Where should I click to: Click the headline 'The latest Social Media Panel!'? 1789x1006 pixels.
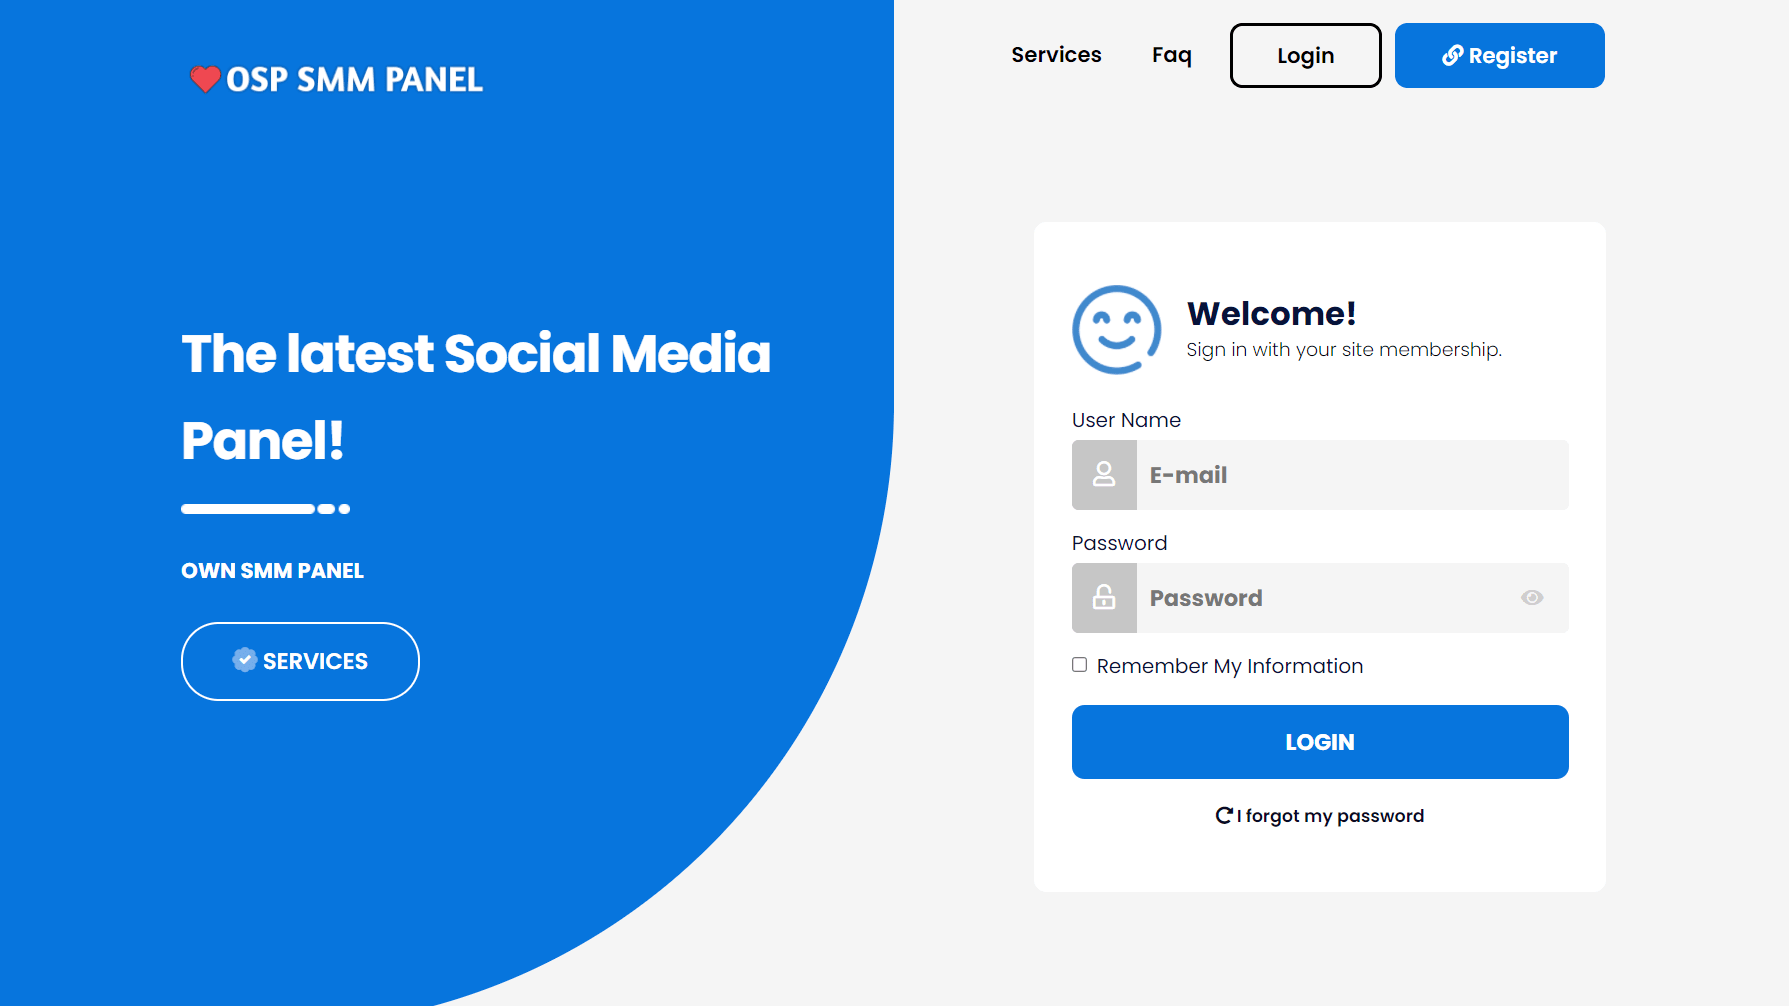coord(476,396)
